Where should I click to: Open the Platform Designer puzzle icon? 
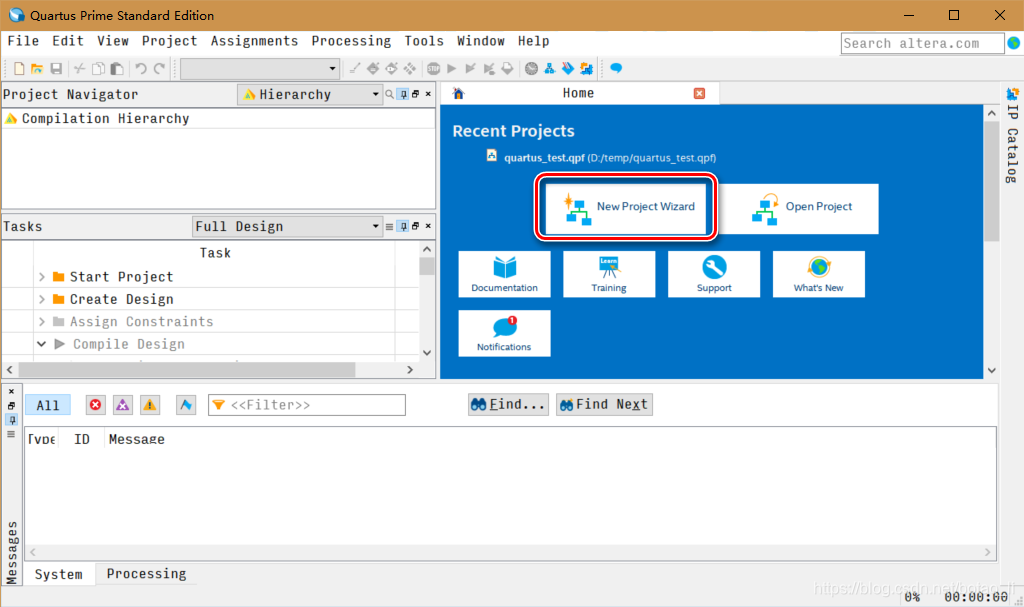pos(586,69)
